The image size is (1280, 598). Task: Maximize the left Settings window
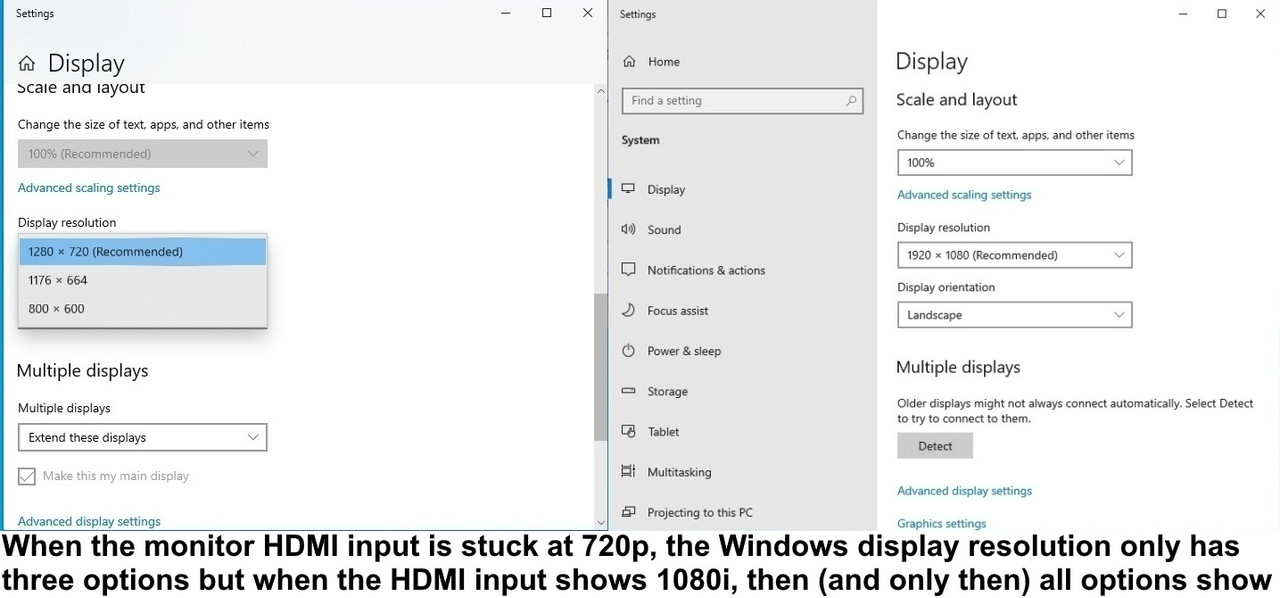pyautogui.click(x=546, y=13)
